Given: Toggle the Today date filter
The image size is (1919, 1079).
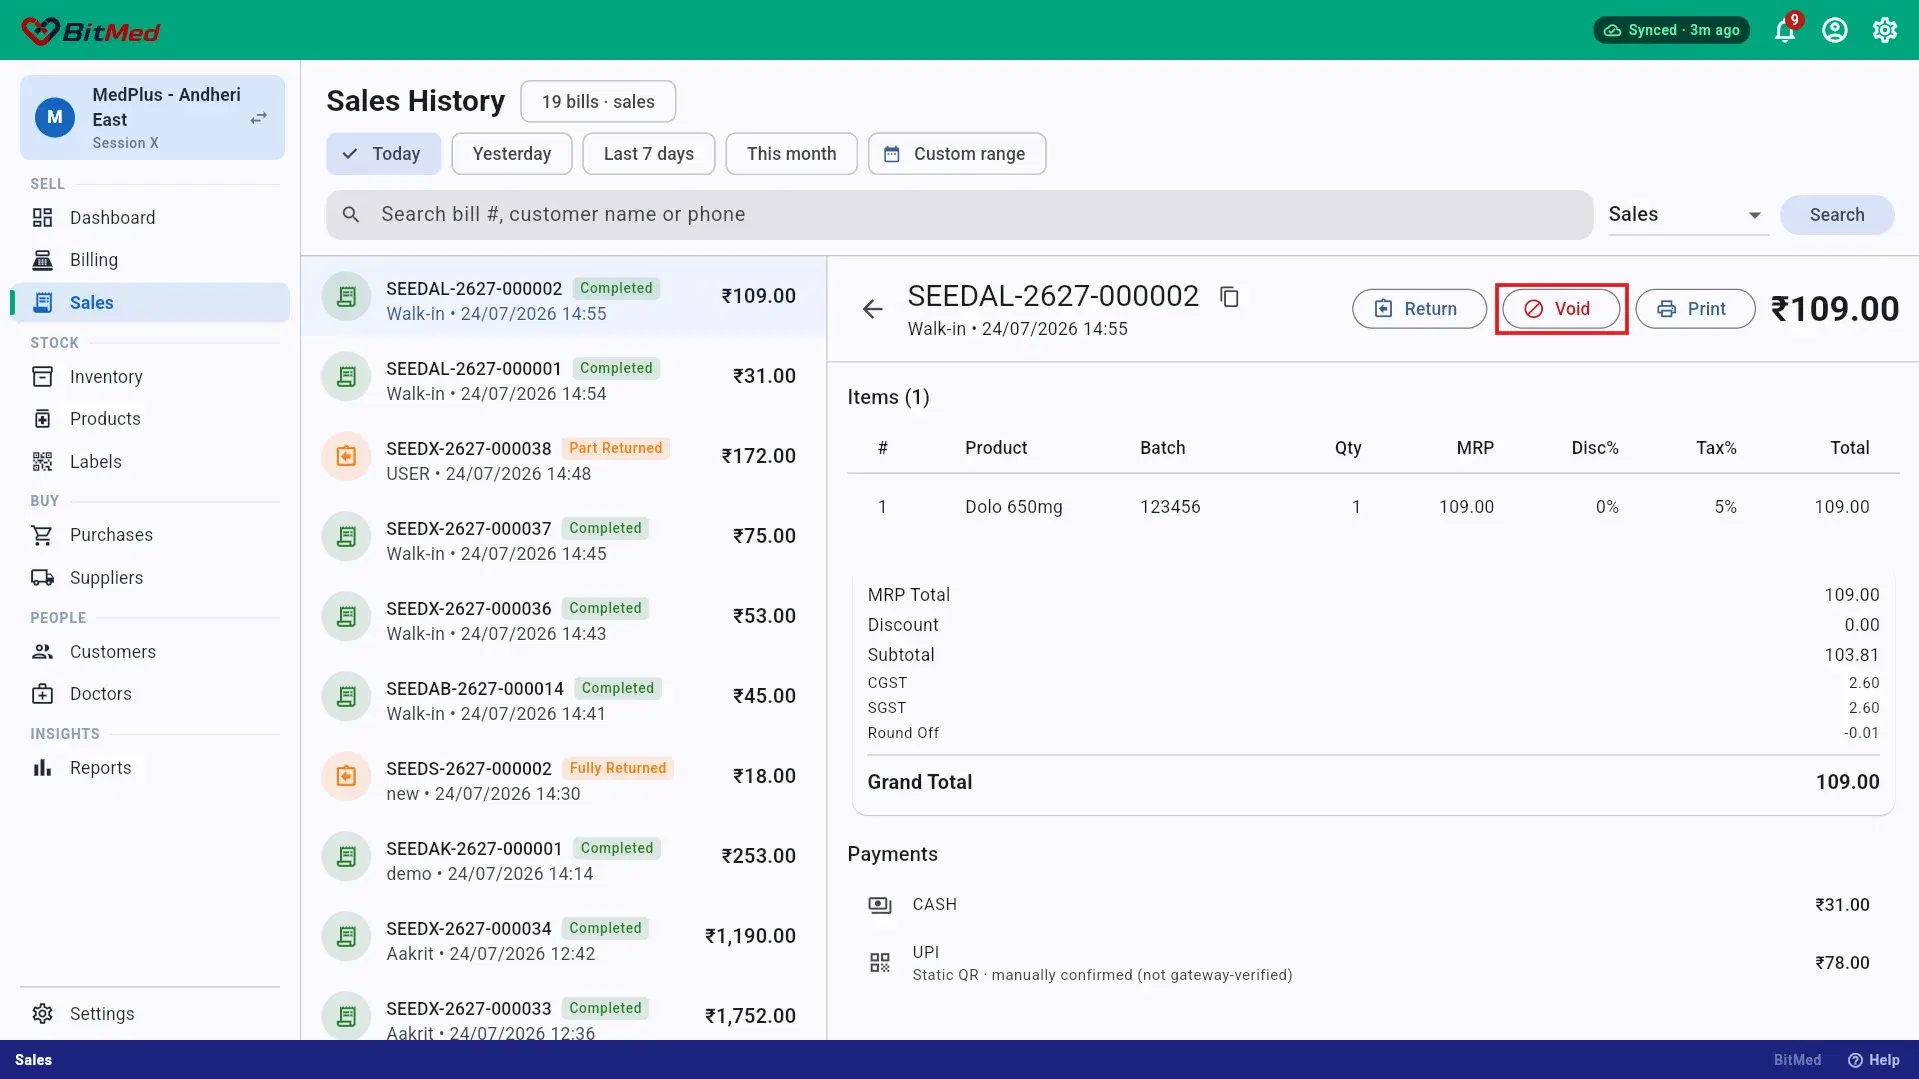Looking at the screenshot, I should pos(383,154).
